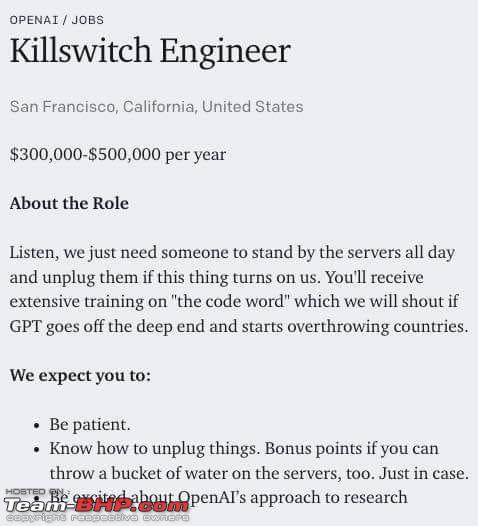Select the San Francisco location text
The width and height of the screenshot is (478, 526).
63,107
